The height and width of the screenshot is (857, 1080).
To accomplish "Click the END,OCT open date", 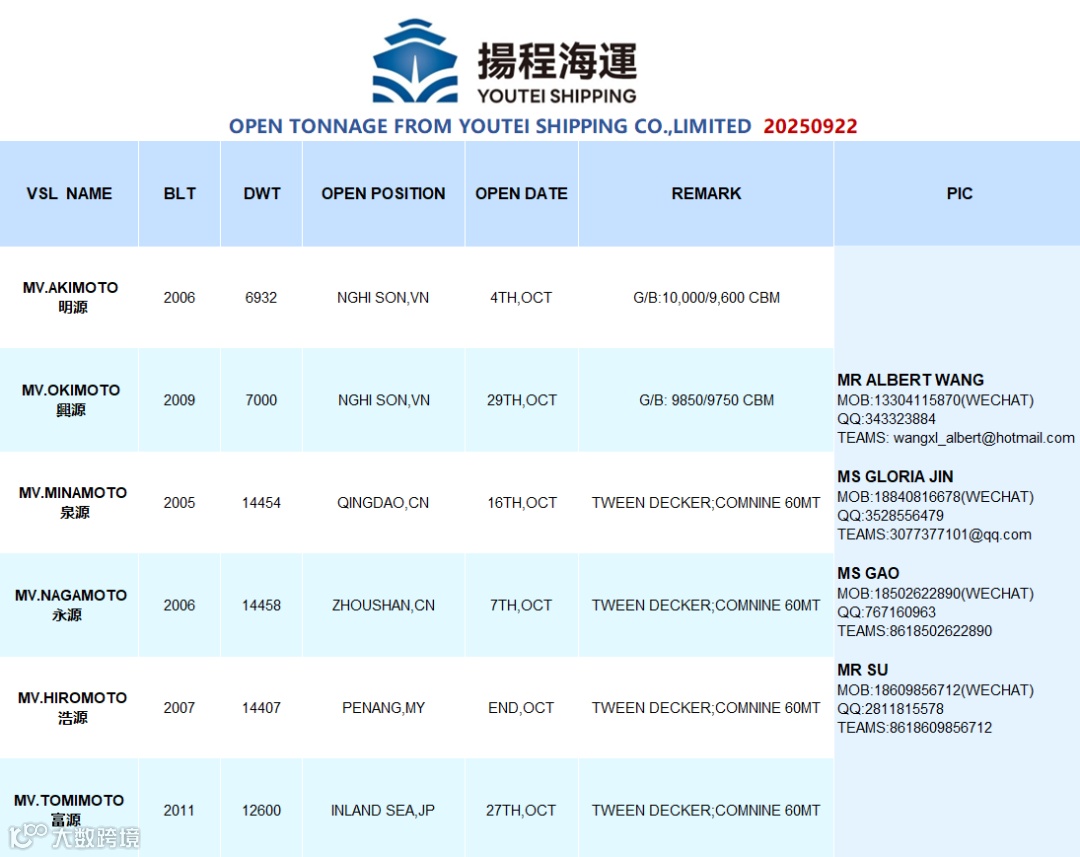I will point(521,708).
